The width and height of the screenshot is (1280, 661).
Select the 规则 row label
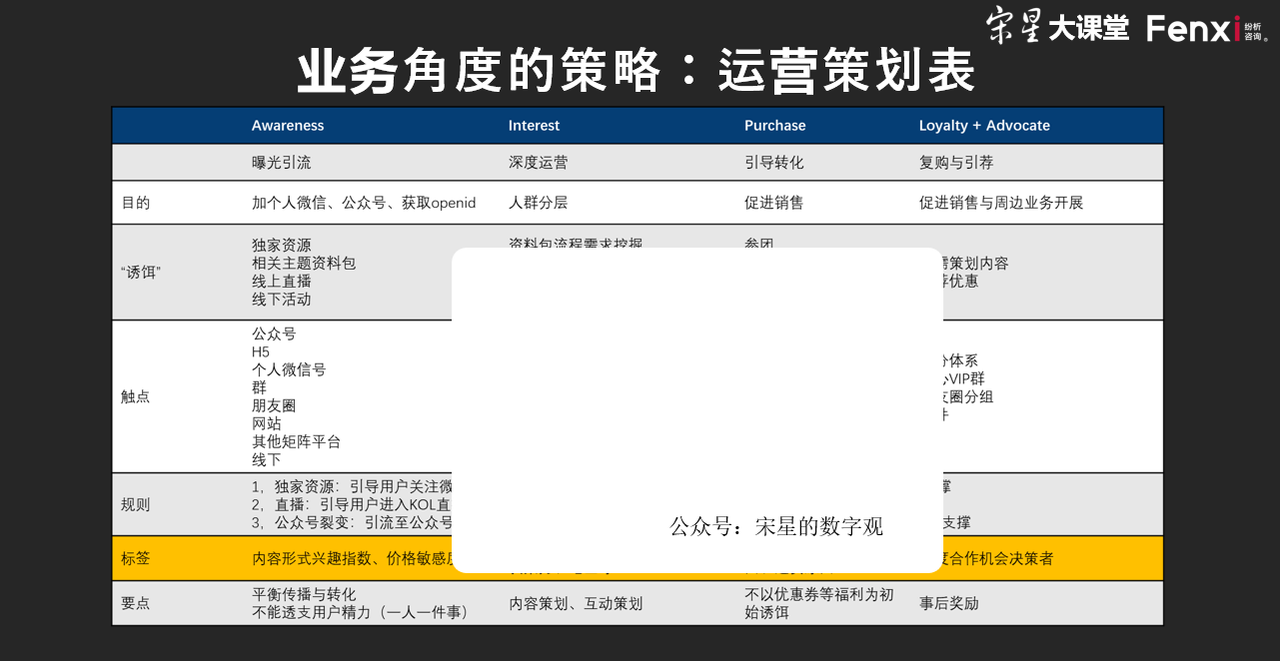[x=135, y=505]
